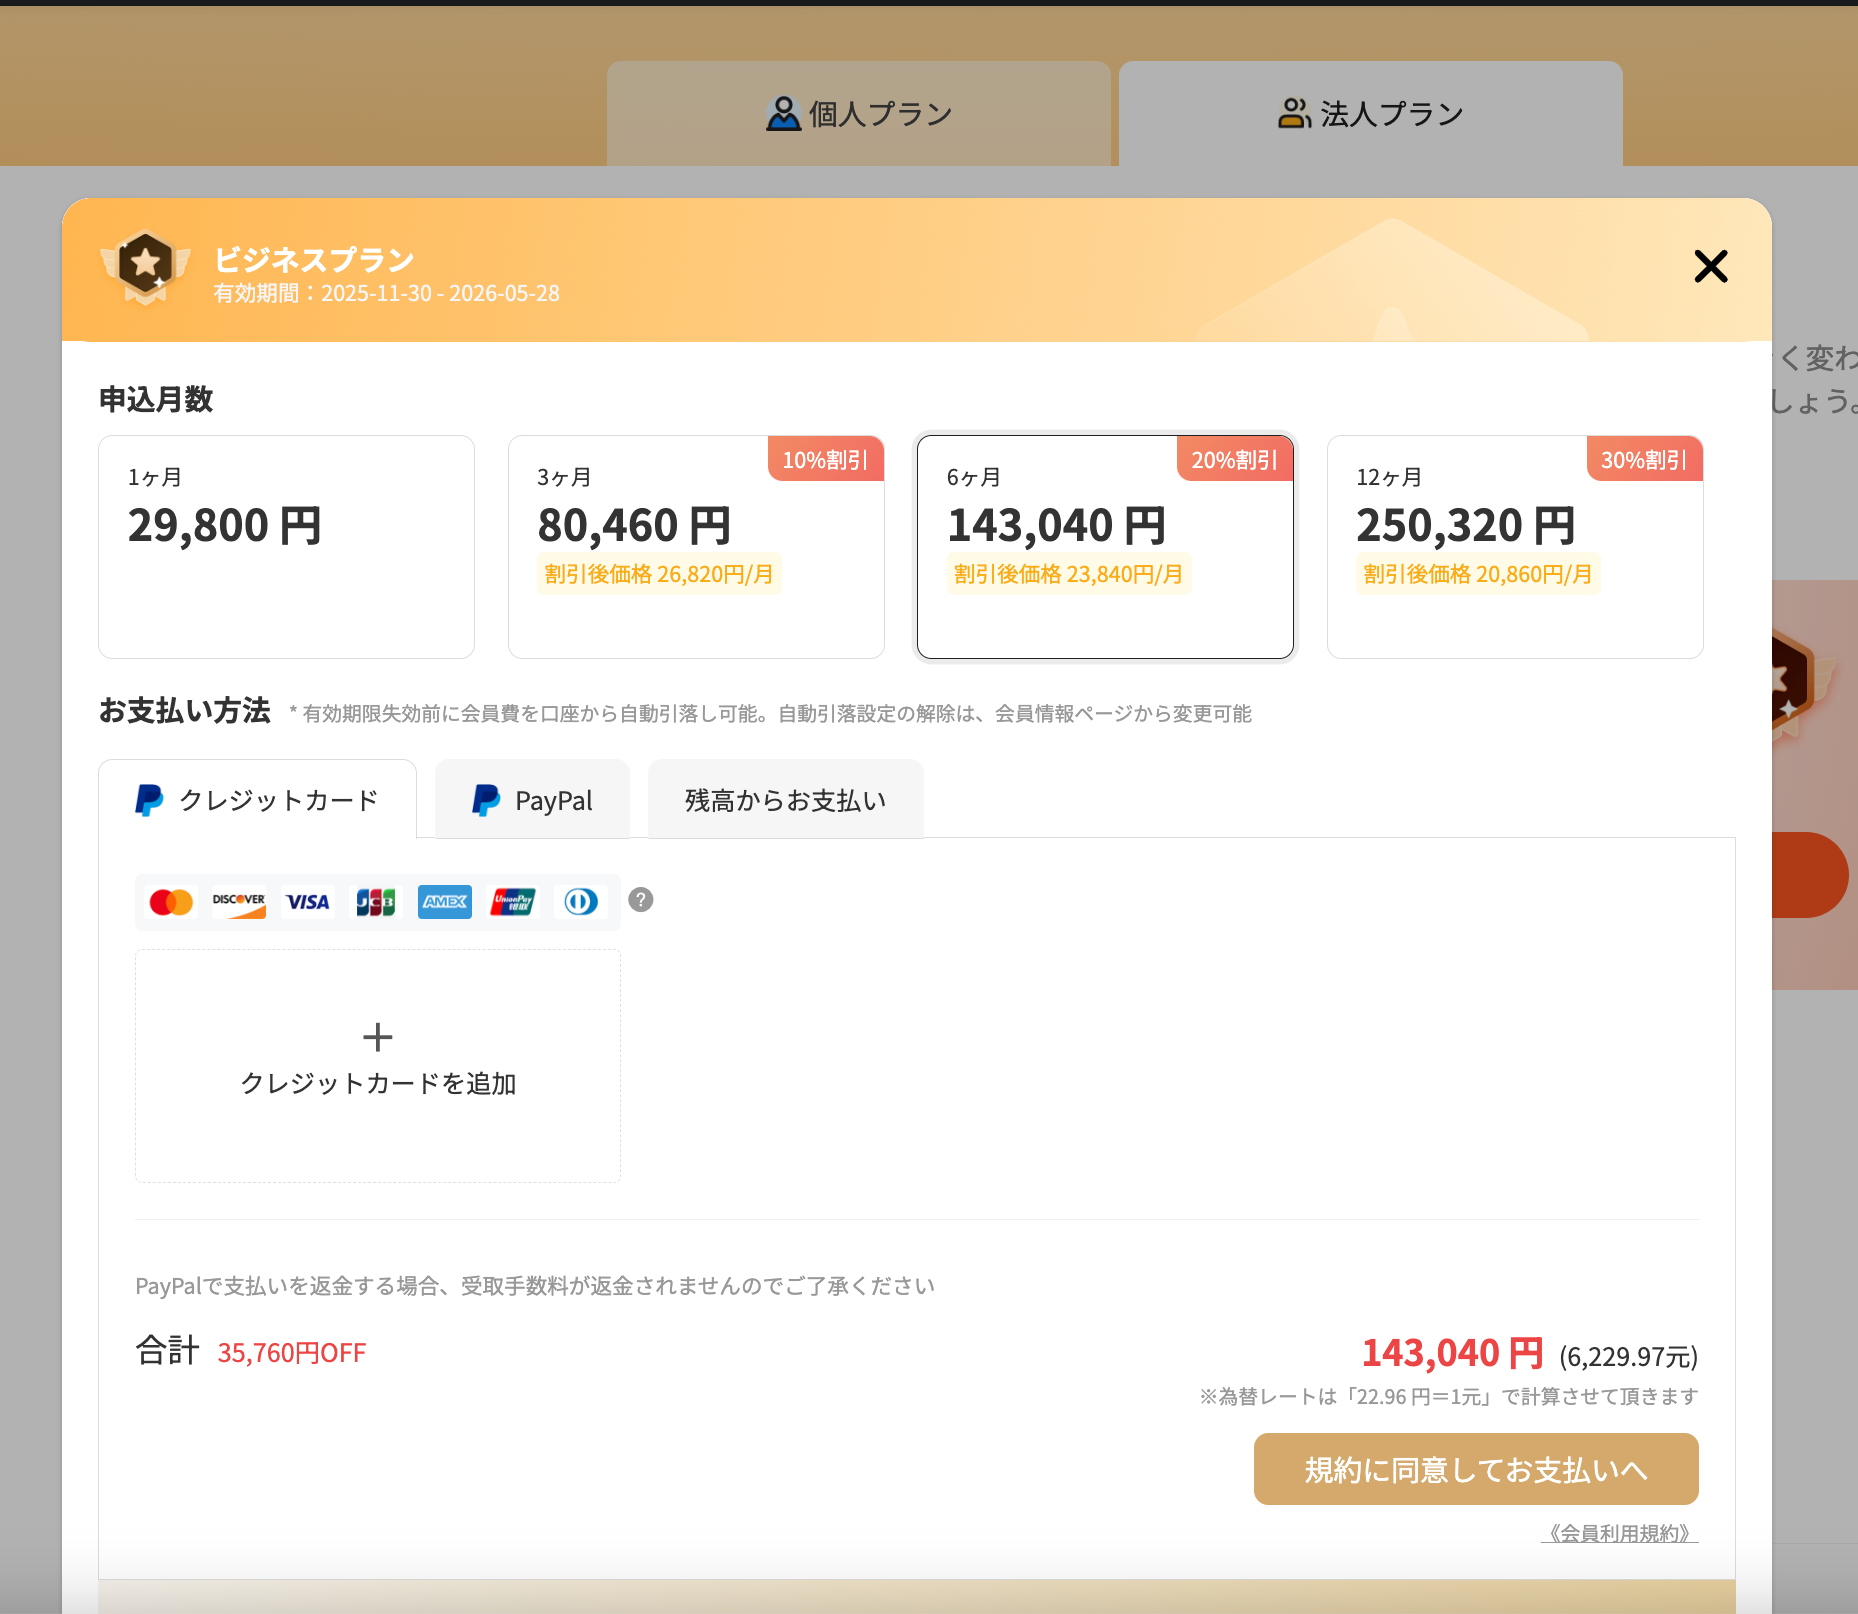1858x1614 pixels.
Task: Switch to the 法人プラン tab
Action: point(1370,114)
